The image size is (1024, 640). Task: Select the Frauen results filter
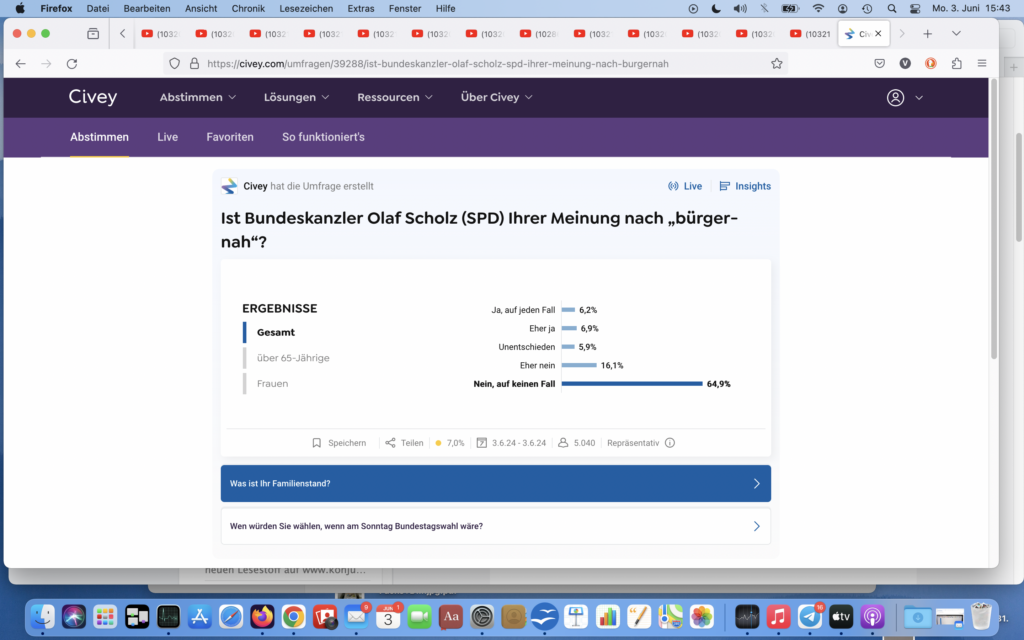(x=272, y=383)
